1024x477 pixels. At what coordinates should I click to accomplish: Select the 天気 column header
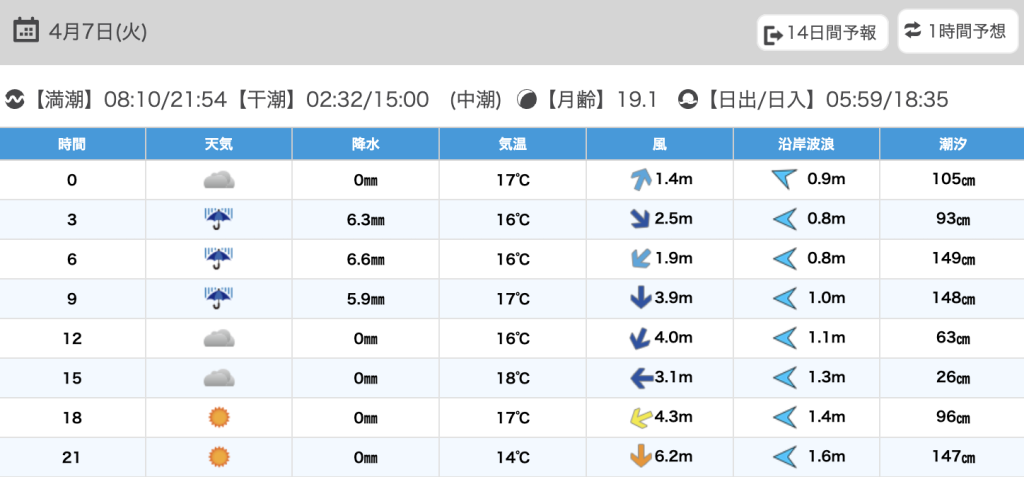point(219,144)
